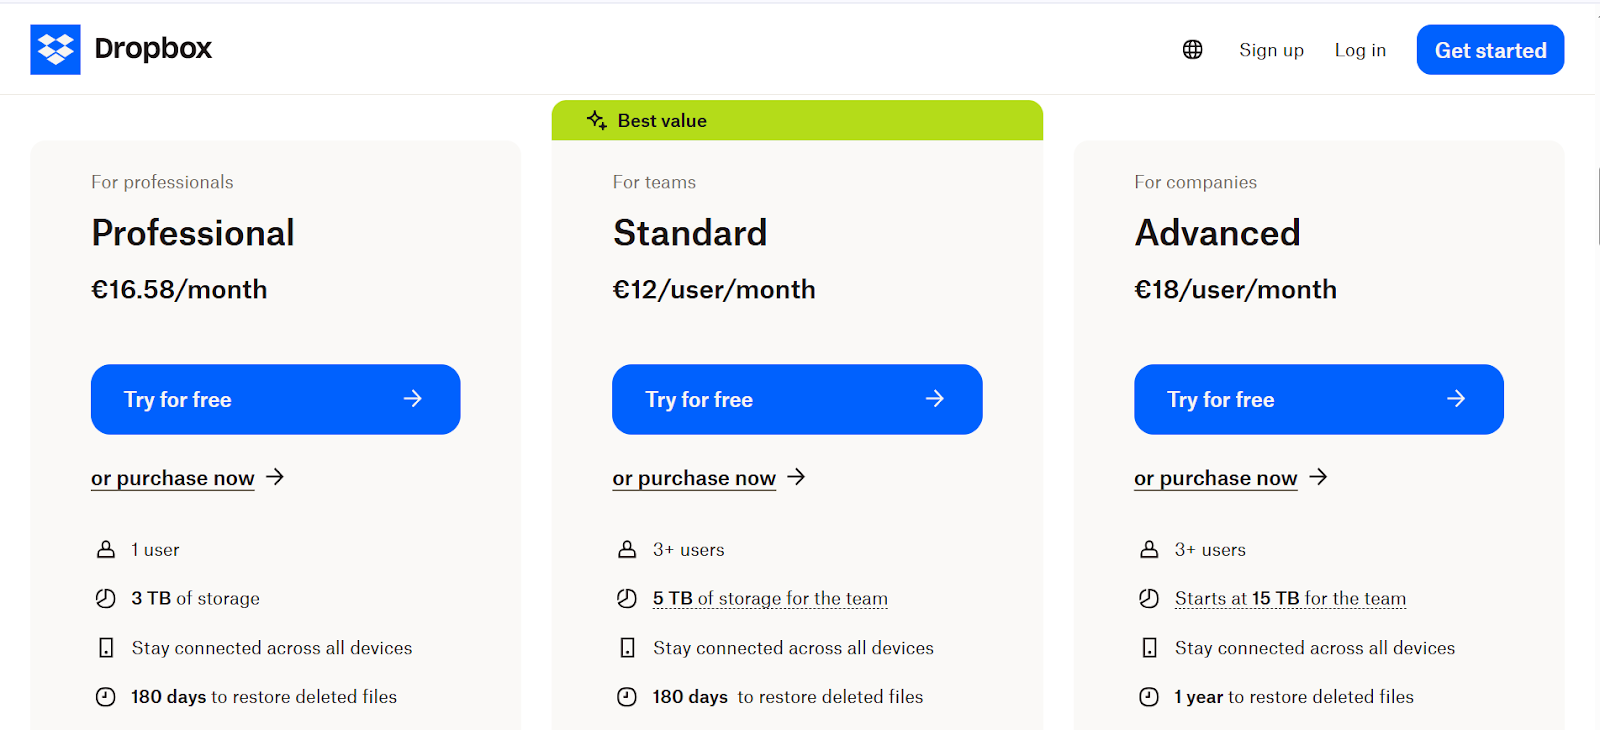Select Sign up in the header

click(x=1271, y=49)
